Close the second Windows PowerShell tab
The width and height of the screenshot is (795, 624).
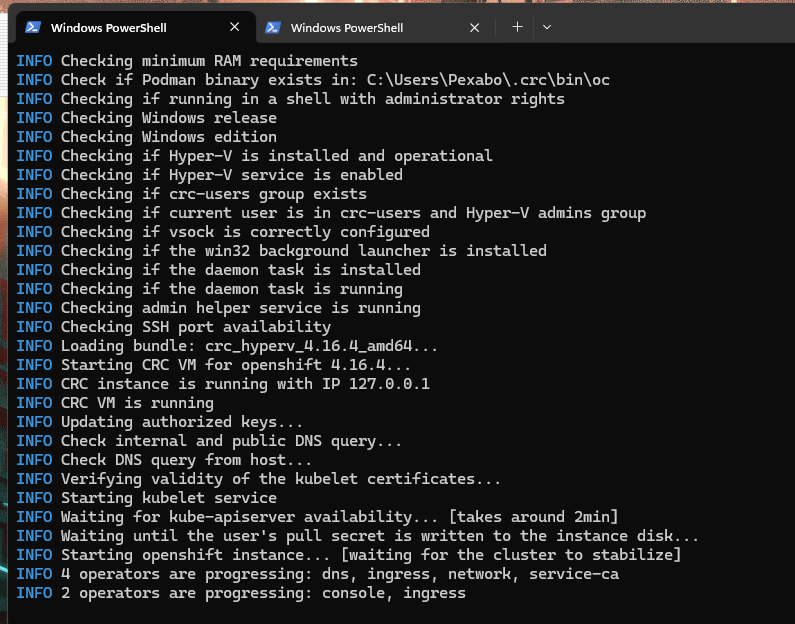click(475, 27)
